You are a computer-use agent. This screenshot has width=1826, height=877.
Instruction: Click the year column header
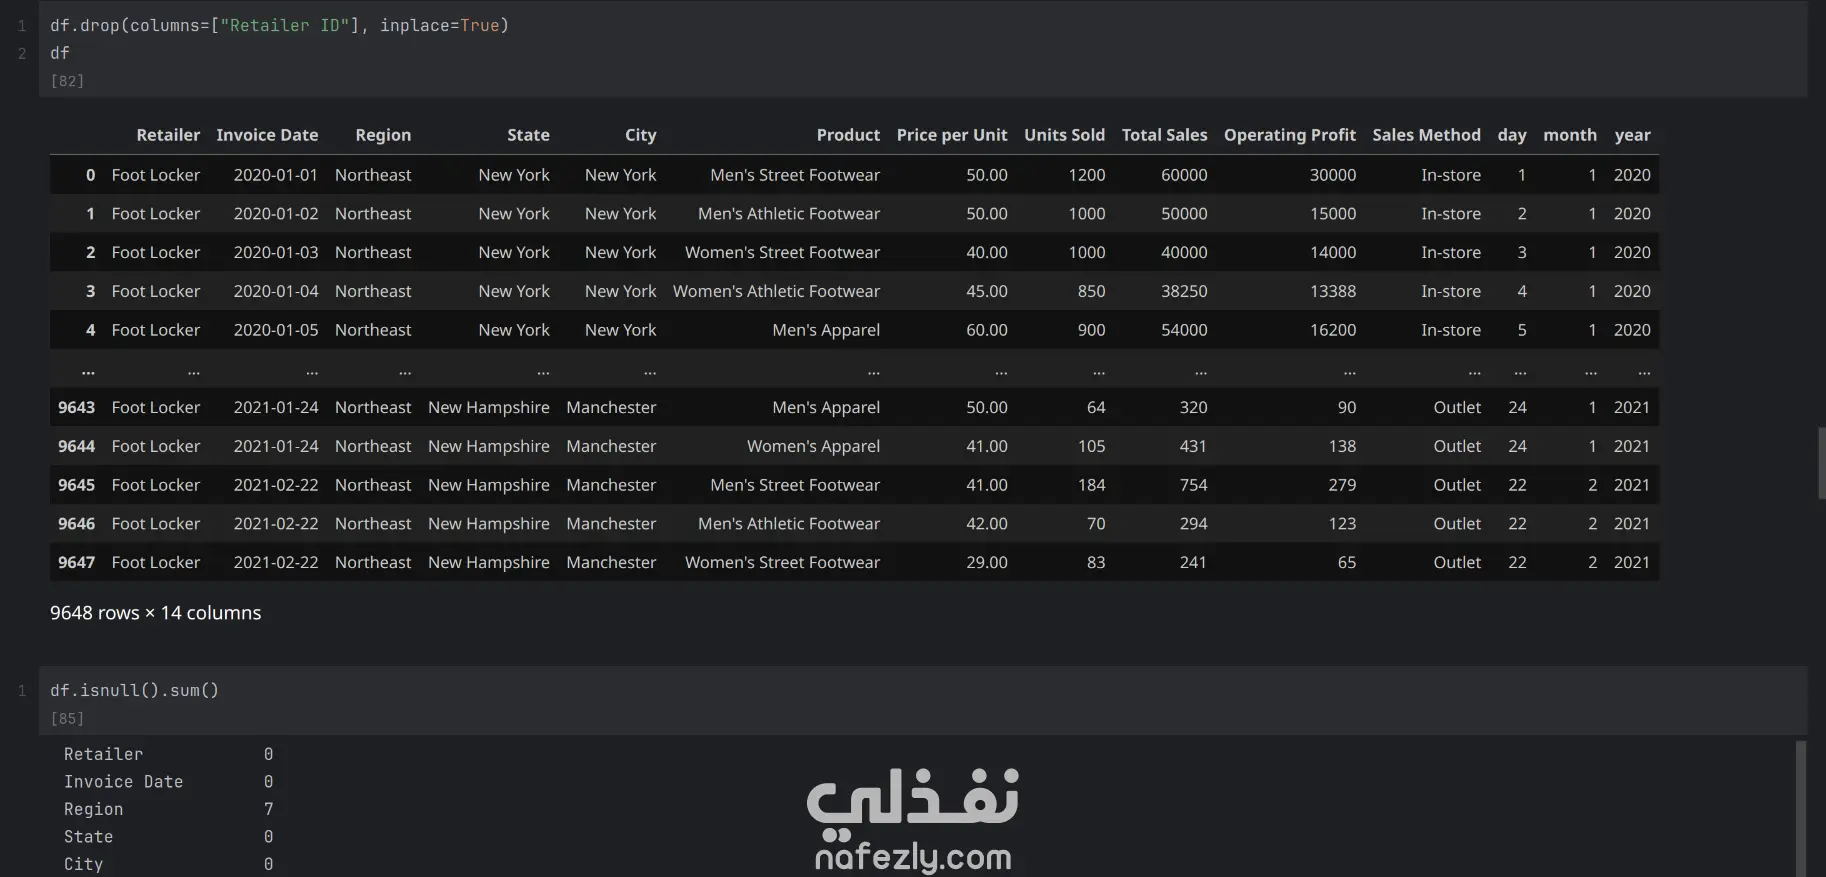coord(1632,135)
